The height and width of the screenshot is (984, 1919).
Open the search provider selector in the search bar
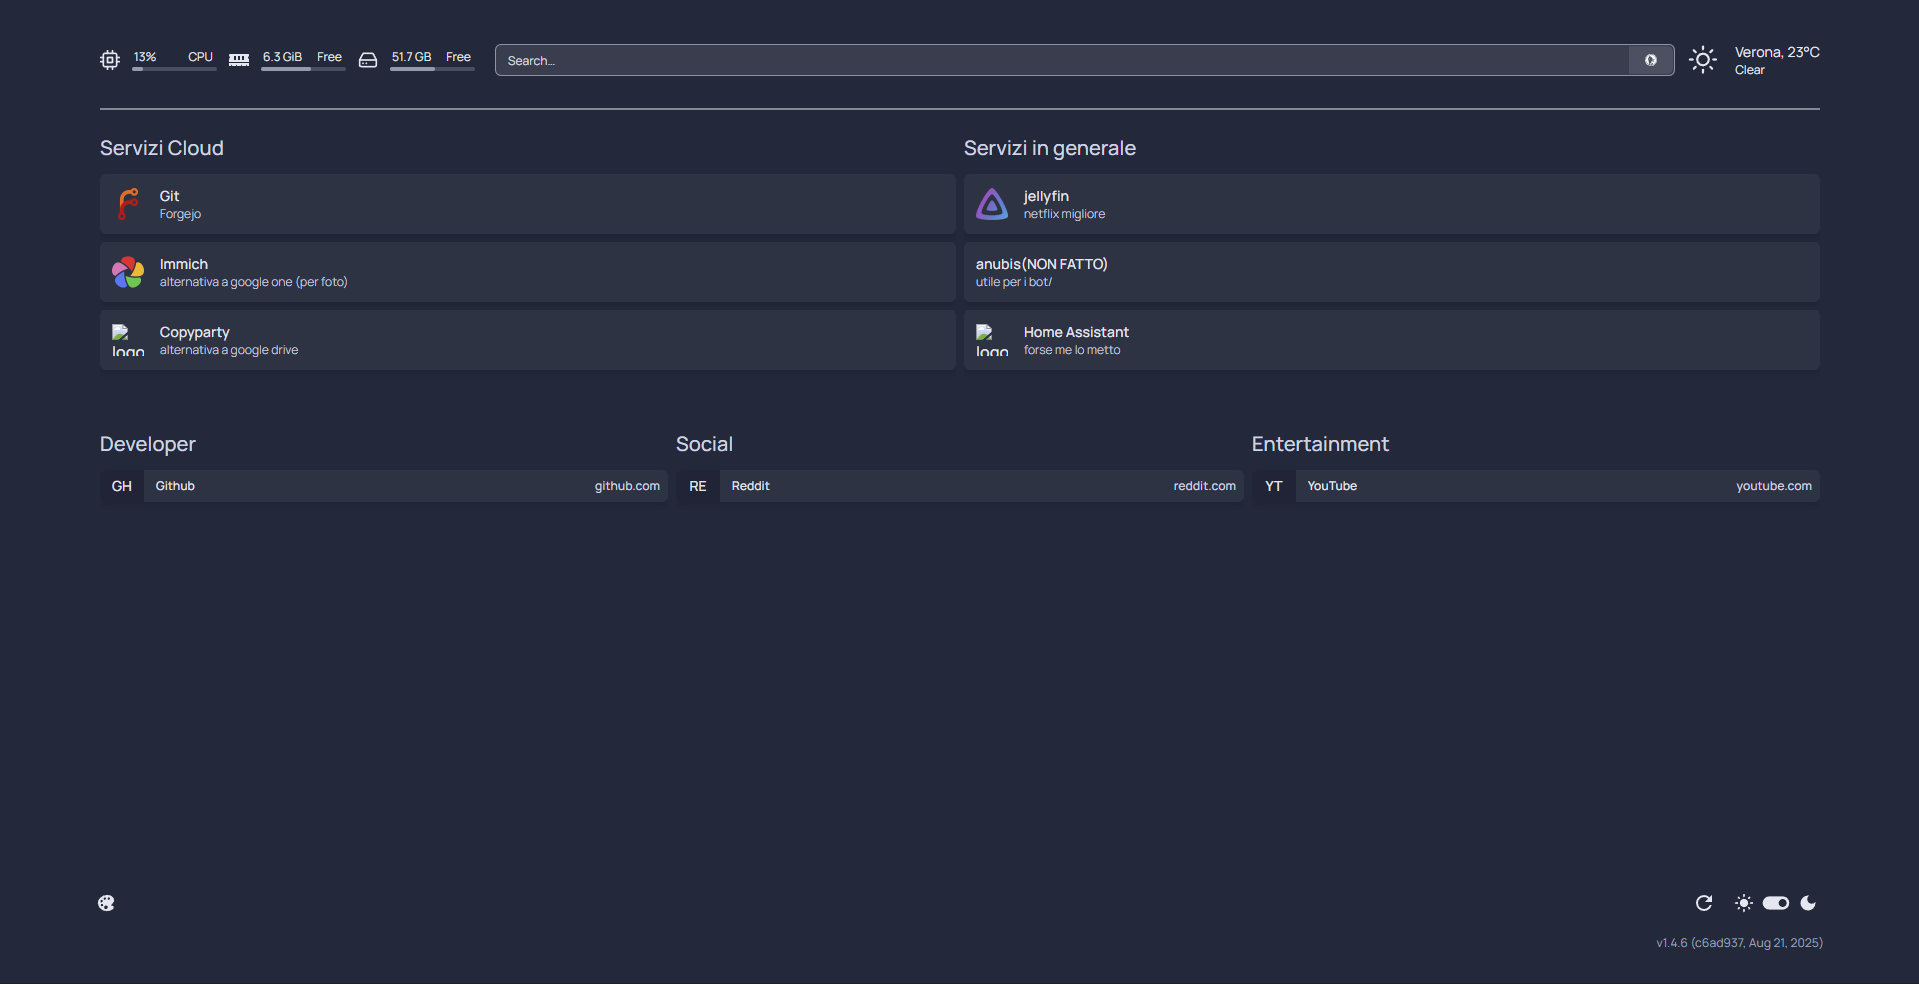pyautogui.click(x=1651, y=60)
